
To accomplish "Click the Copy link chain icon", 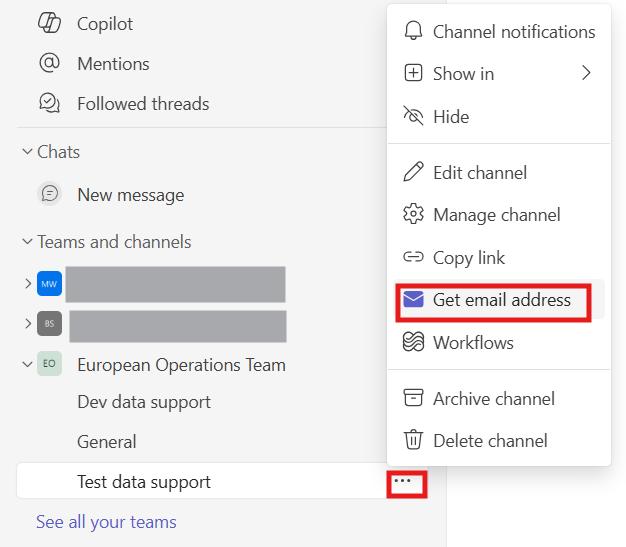I will pos(413,257).
